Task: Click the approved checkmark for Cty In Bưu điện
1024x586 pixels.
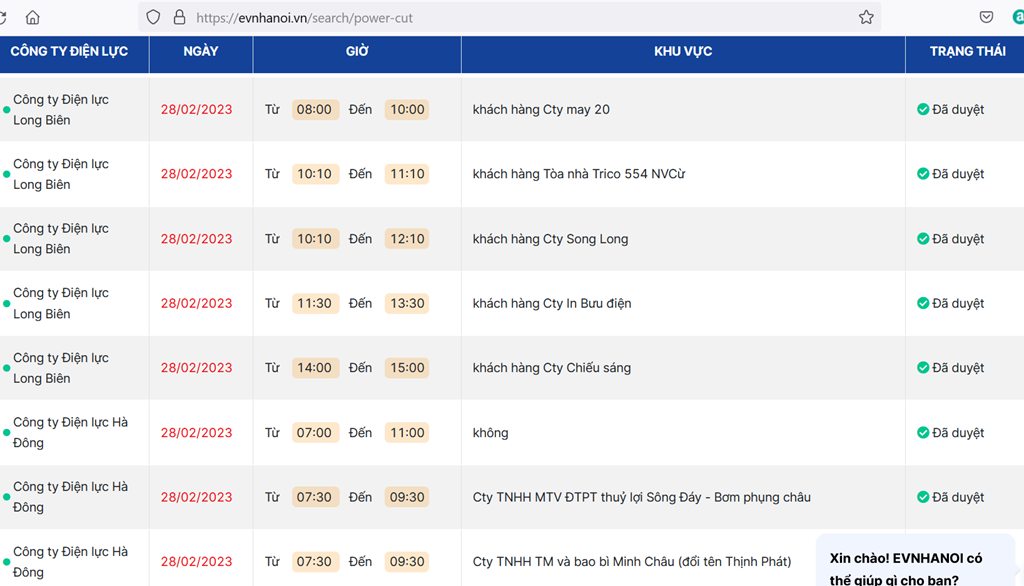Action: pos(923,303)
